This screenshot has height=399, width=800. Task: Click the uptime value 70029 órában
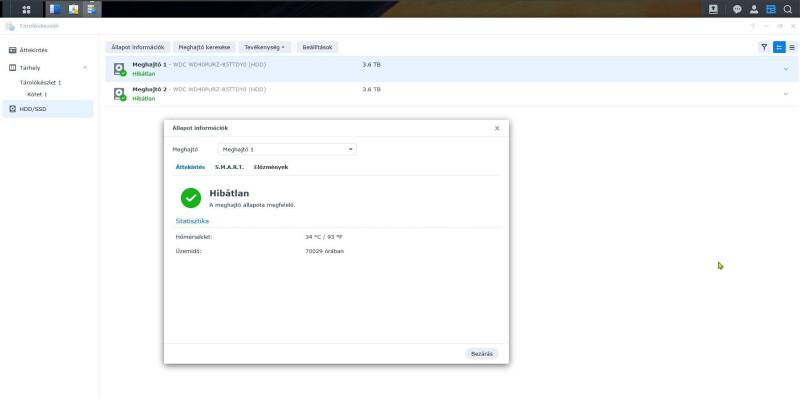tap(324, 251)
